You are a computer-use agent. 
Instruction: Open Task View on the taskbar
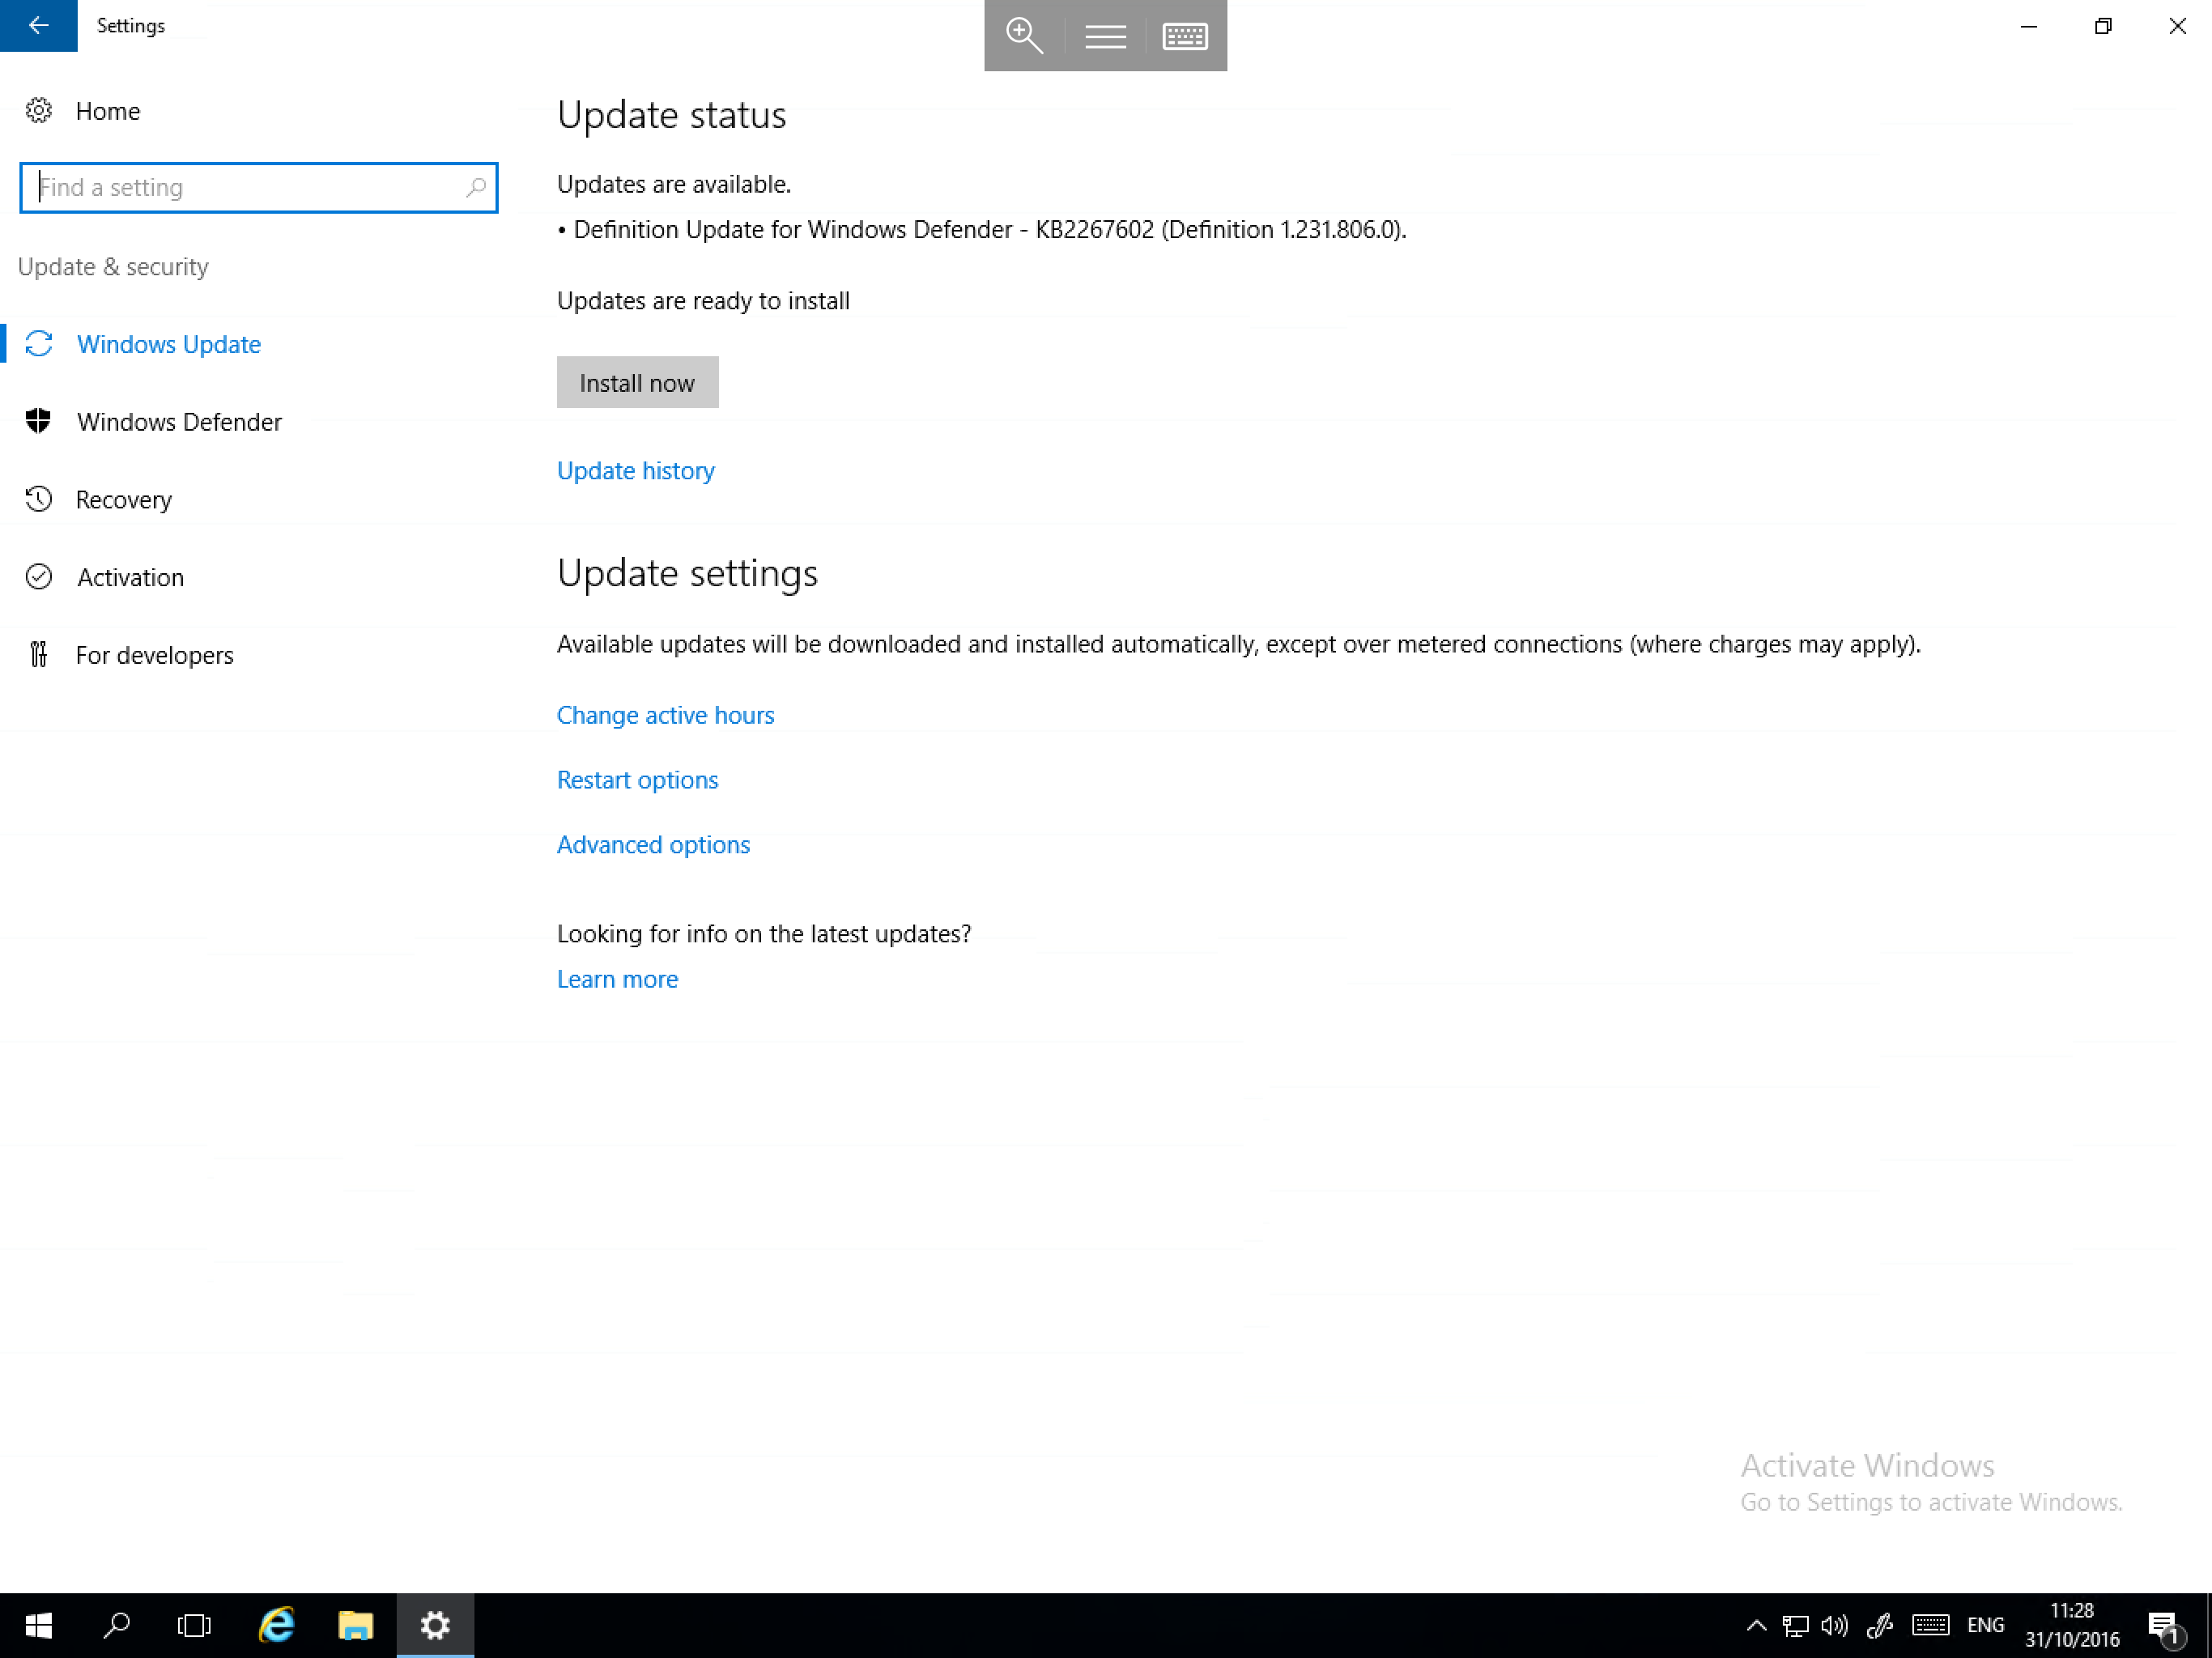pos(194,1625)
